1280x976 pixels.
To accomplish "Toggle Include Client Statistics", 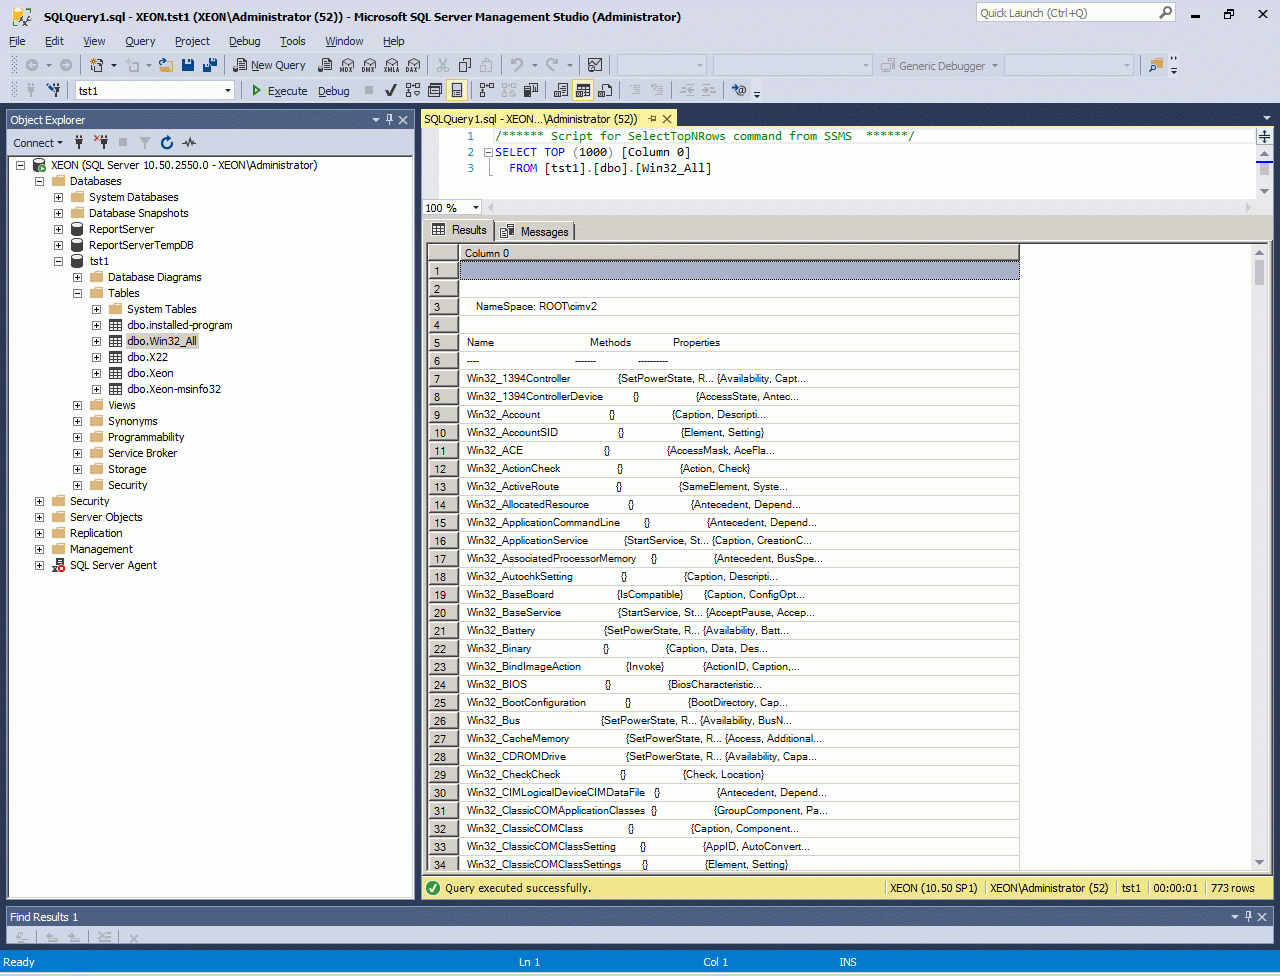I will 532,90.
